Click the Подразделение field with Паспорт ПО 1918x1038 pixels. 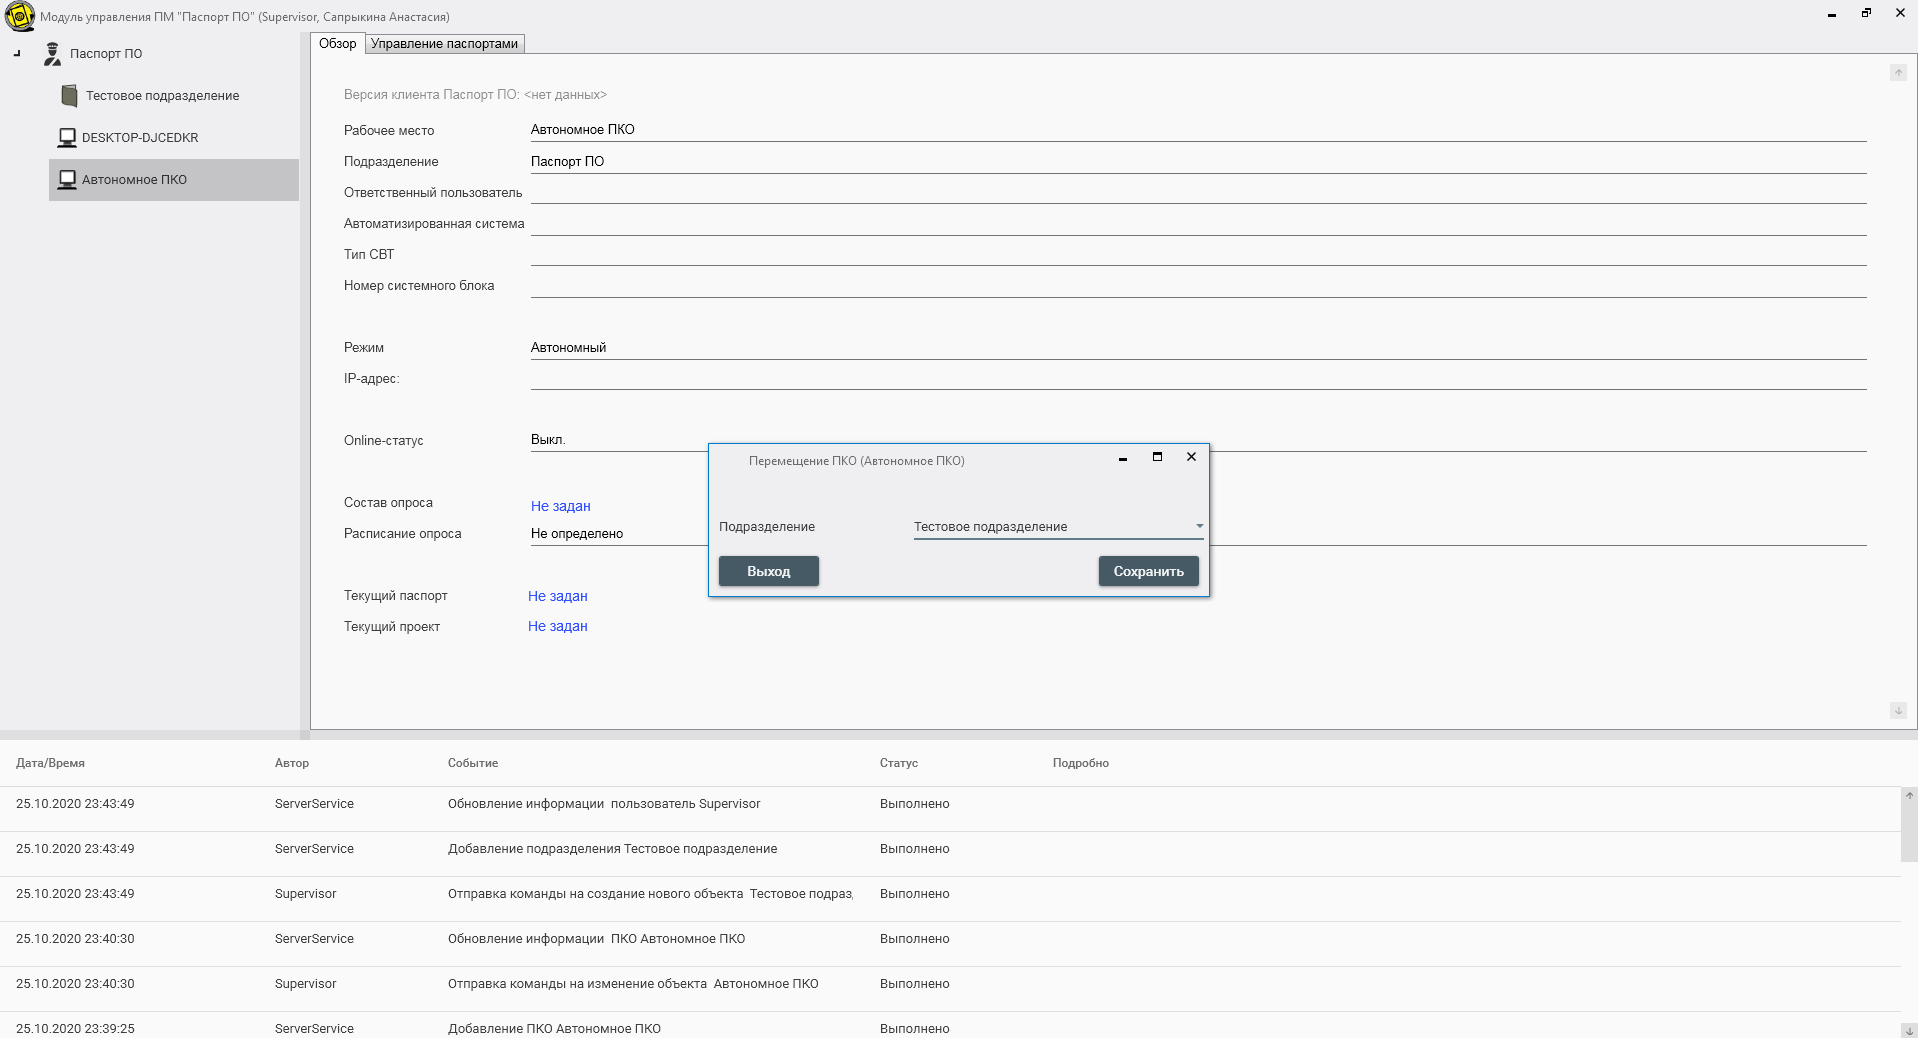coord(1198,162)
